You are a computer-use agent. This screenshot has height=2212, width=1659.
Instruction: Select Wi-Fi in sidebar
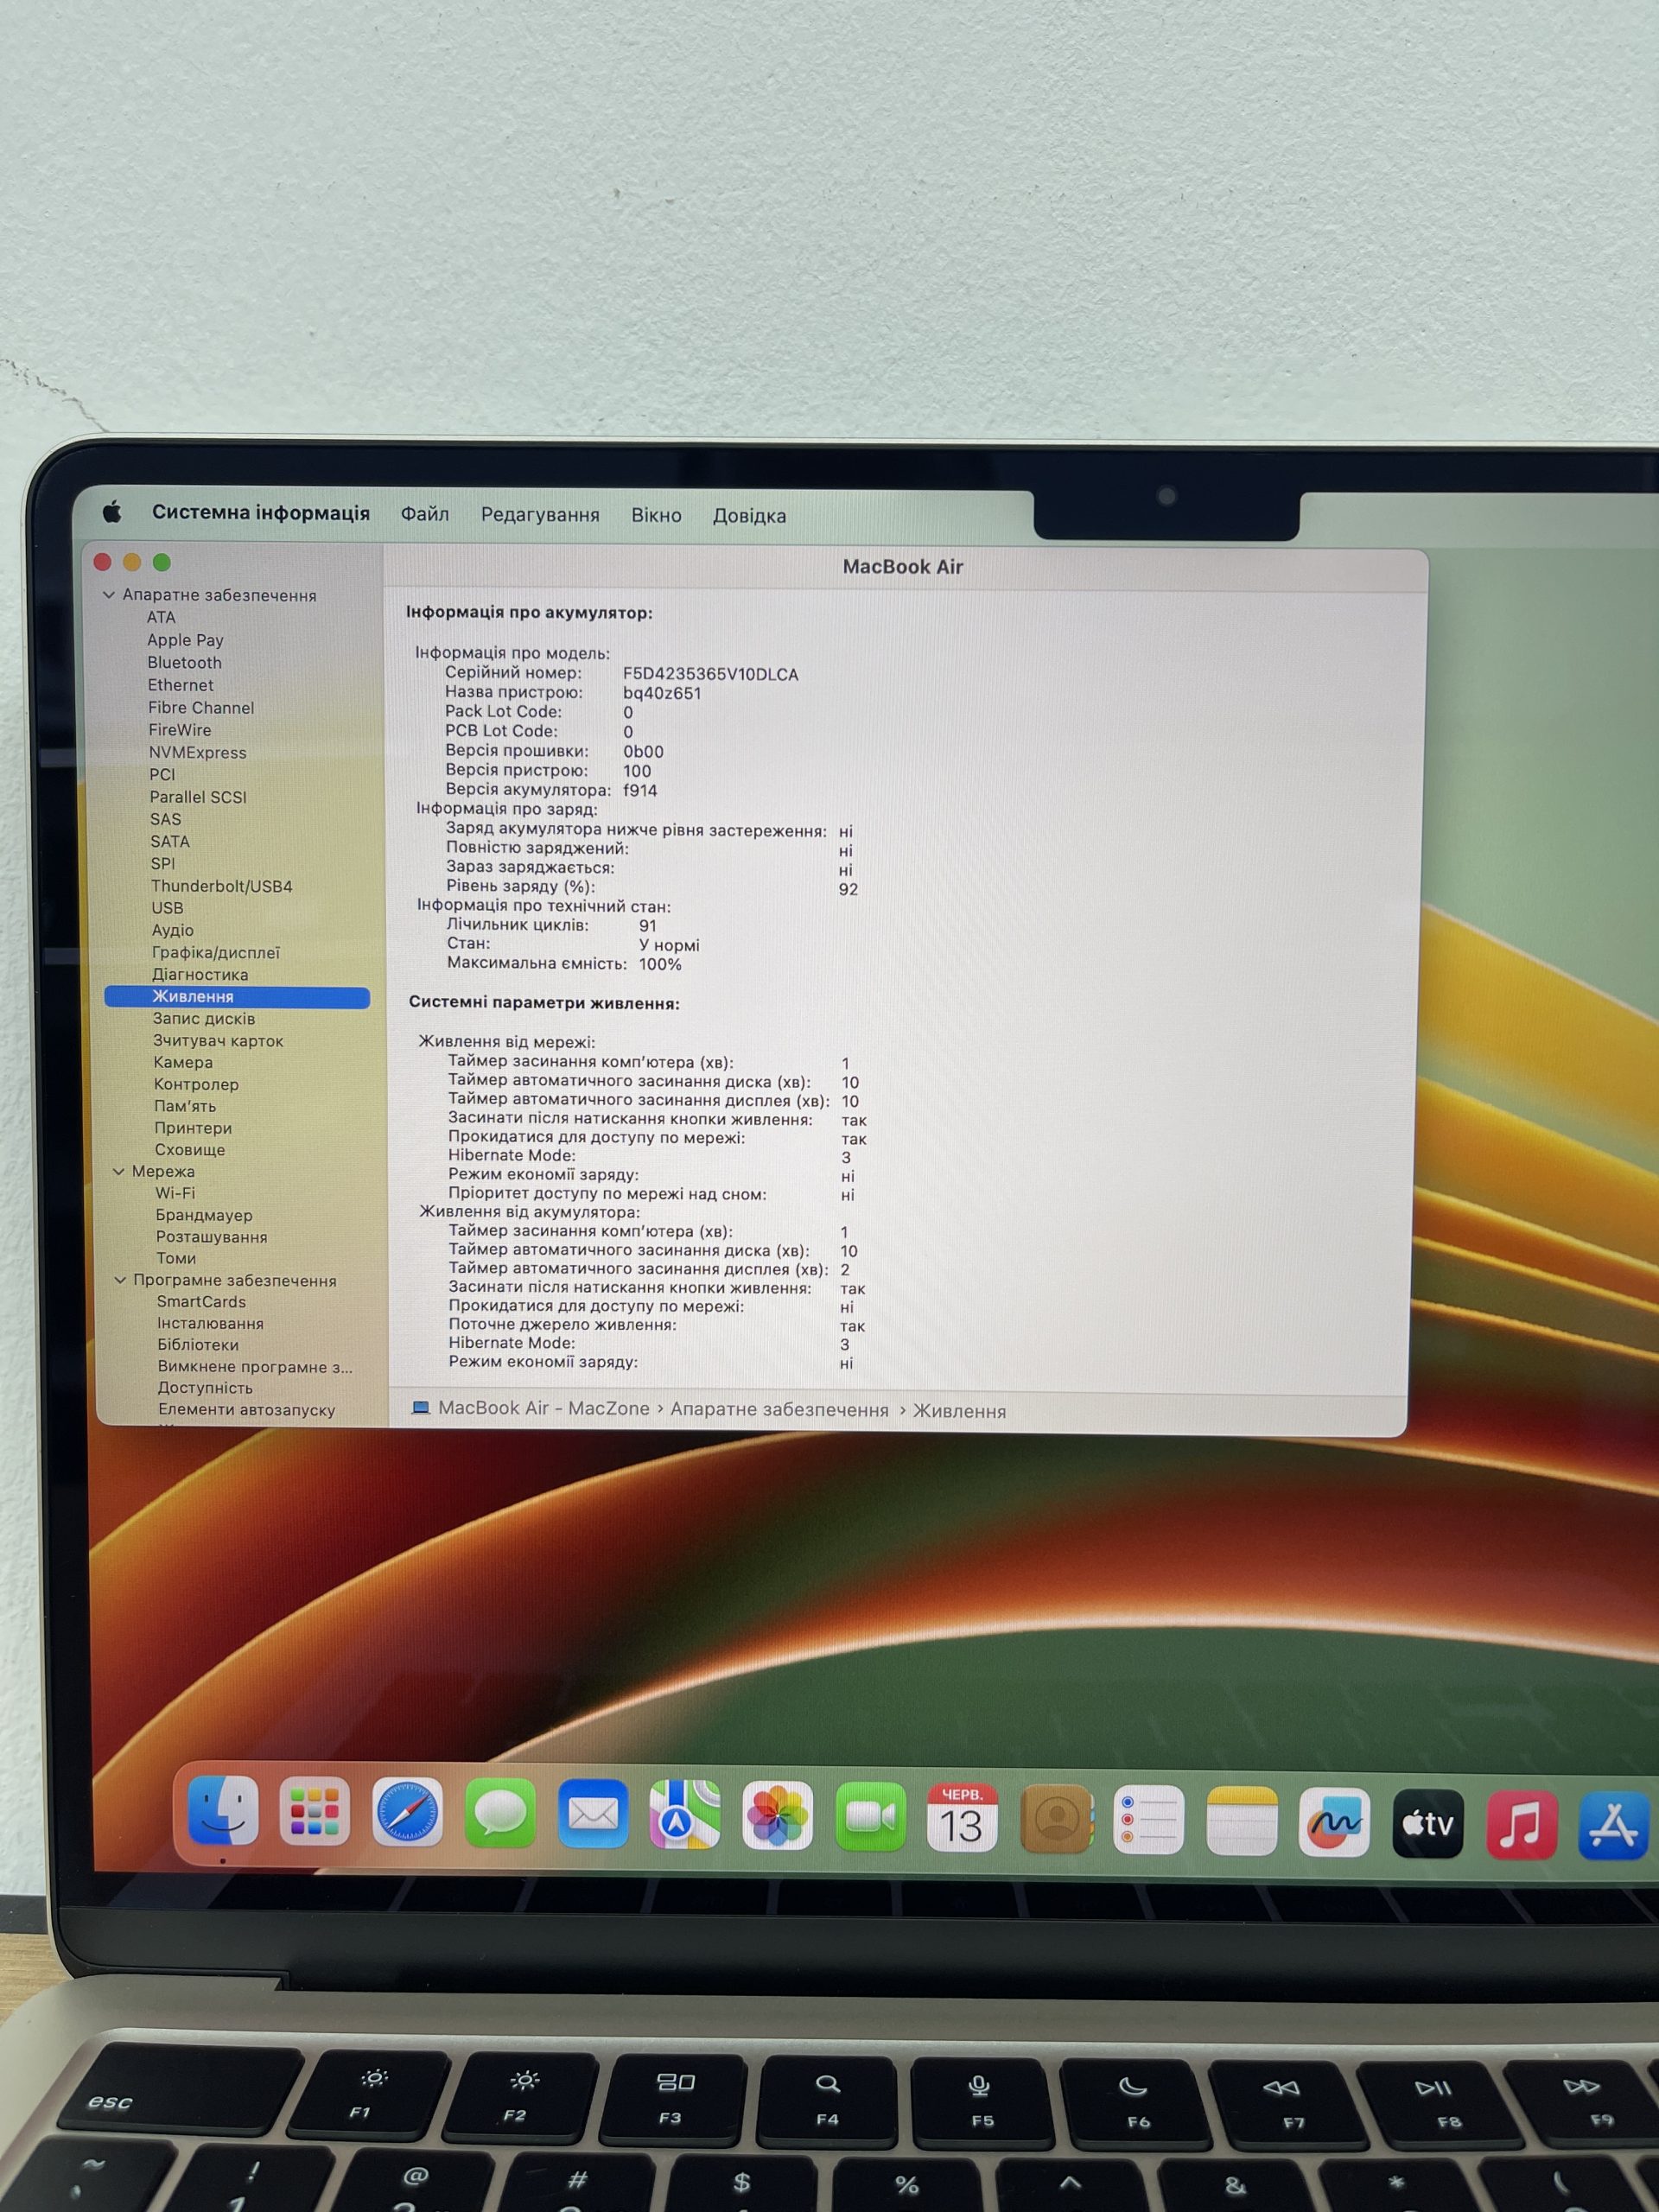click(175, 1193)
